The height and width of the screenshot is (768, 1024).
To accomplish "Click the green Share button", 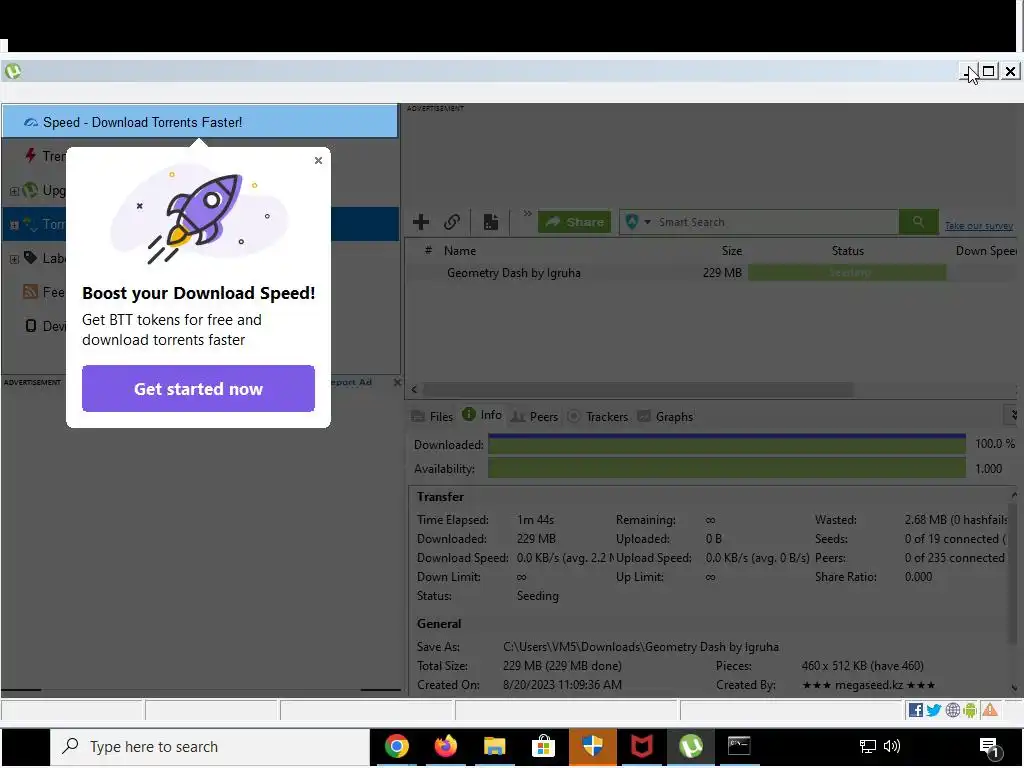I will [x=575, y=222].
